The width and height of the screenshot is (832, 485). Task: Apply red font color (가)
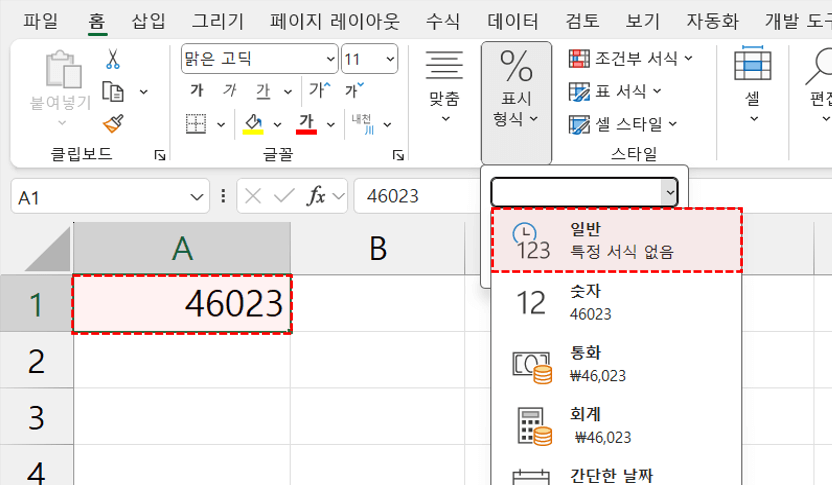click(306, 124)
